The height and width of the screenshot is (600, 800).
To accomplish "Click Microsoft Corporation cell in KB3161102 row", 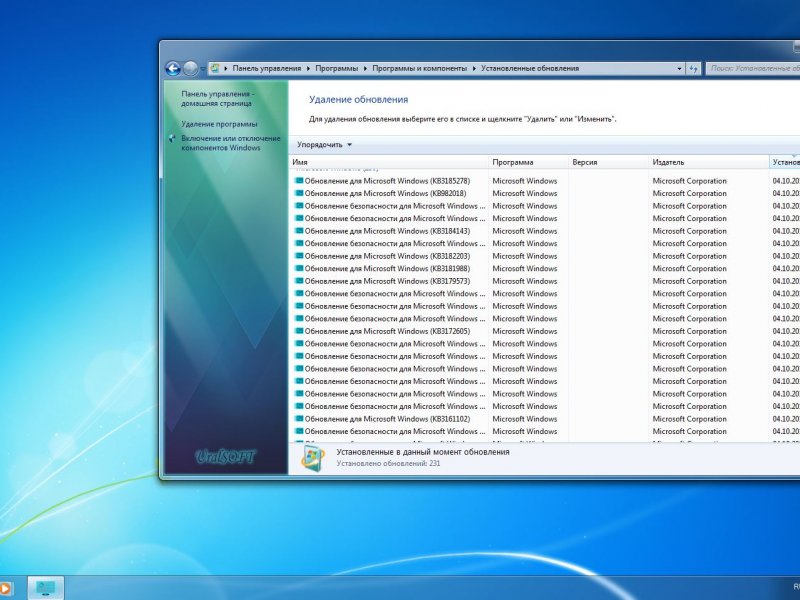I will [x=689, y=419].
